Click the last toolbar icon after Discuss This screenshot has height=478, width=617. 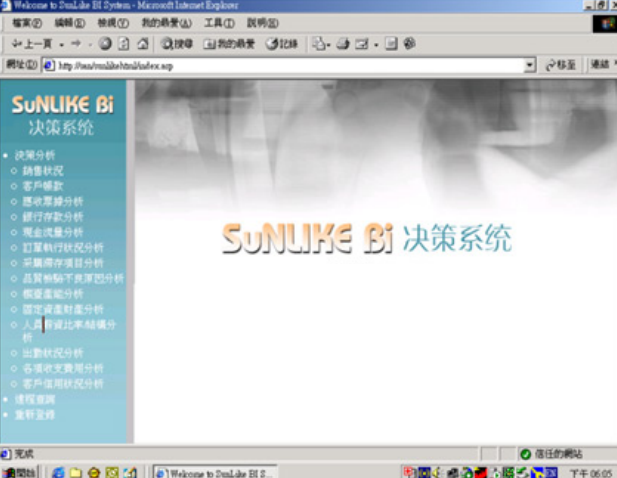coord(410,44)
